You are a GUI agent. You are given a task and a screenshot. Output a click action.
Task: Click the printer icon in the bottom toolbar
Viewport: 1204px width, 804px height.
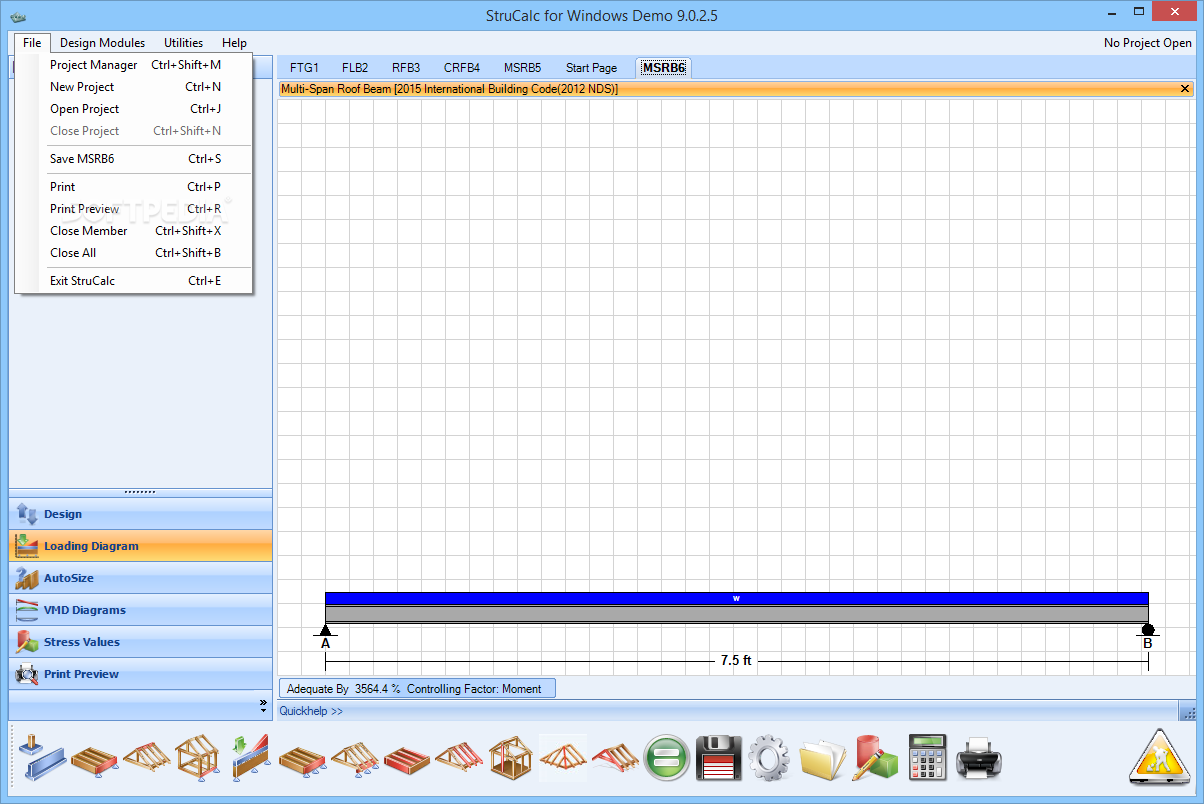979,758
